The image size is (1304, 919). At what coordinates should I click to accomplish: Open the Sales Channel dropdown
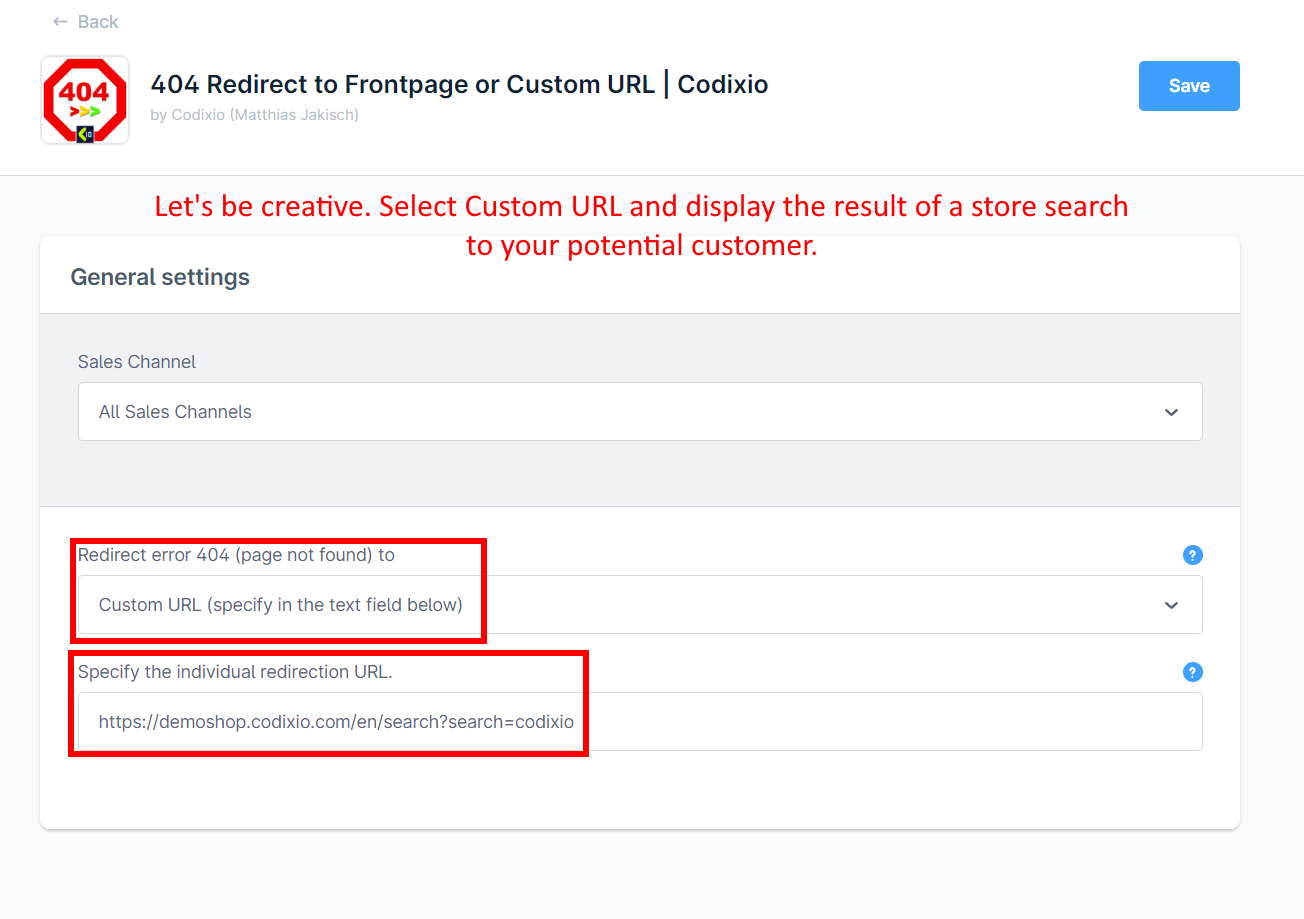[640, 412]
